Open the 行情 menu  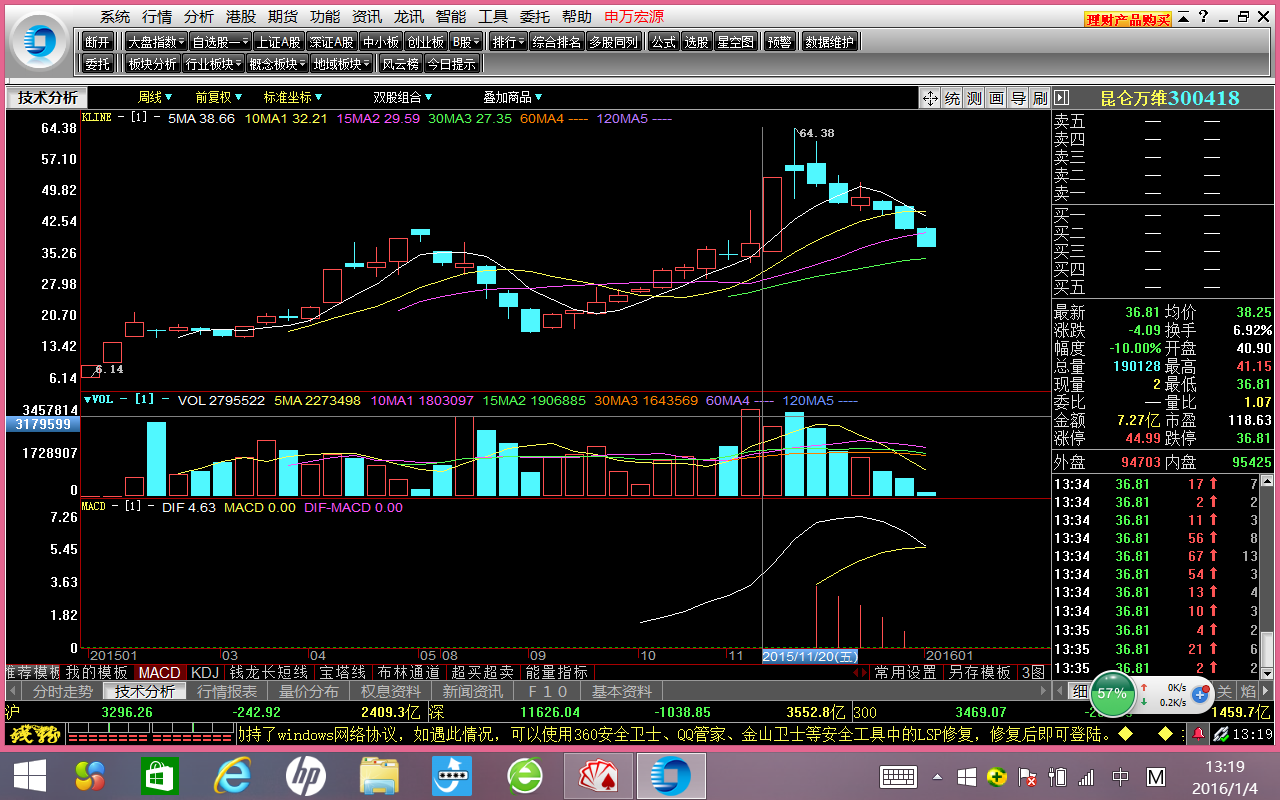tap(157, 17)
